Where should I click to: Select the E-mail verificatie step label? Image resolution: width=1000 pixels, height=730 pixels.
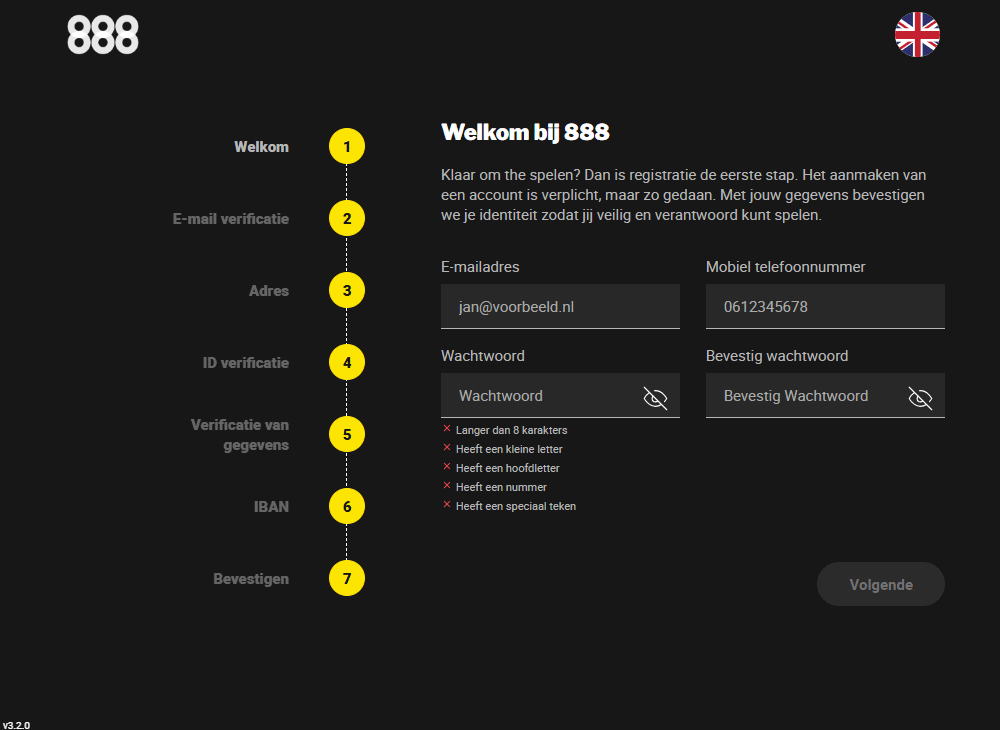click(231, 219)
